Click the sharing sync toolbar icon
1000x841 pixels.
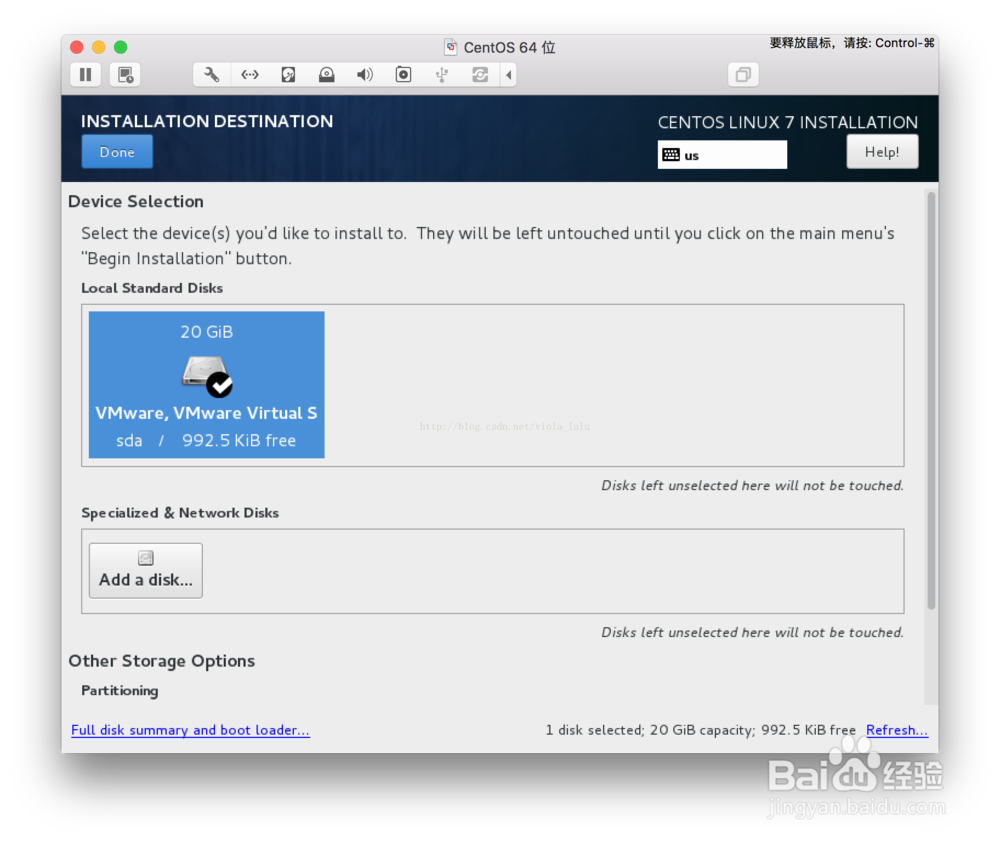480,75
